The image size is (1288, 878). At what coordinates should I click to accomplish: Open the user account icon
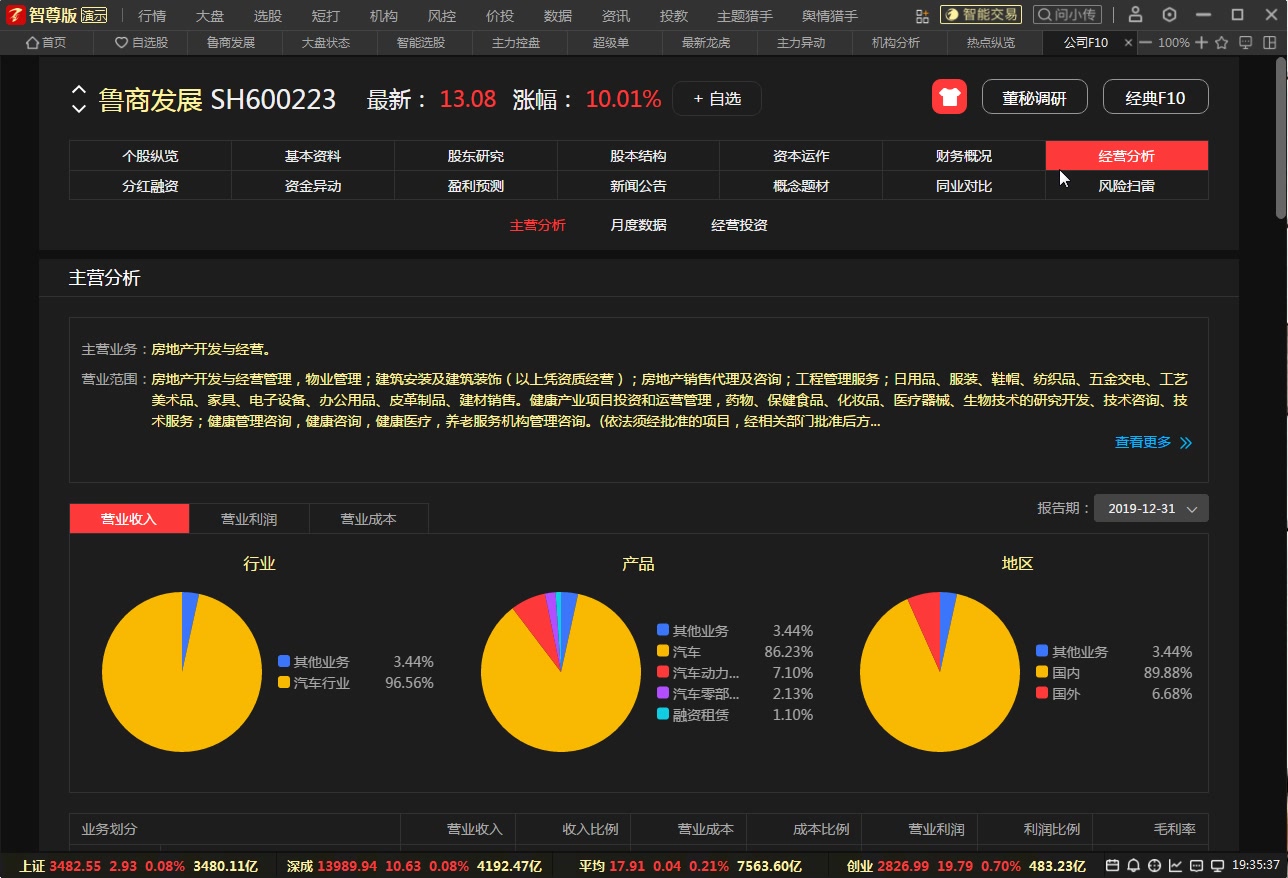click(x=1135, y=15)
